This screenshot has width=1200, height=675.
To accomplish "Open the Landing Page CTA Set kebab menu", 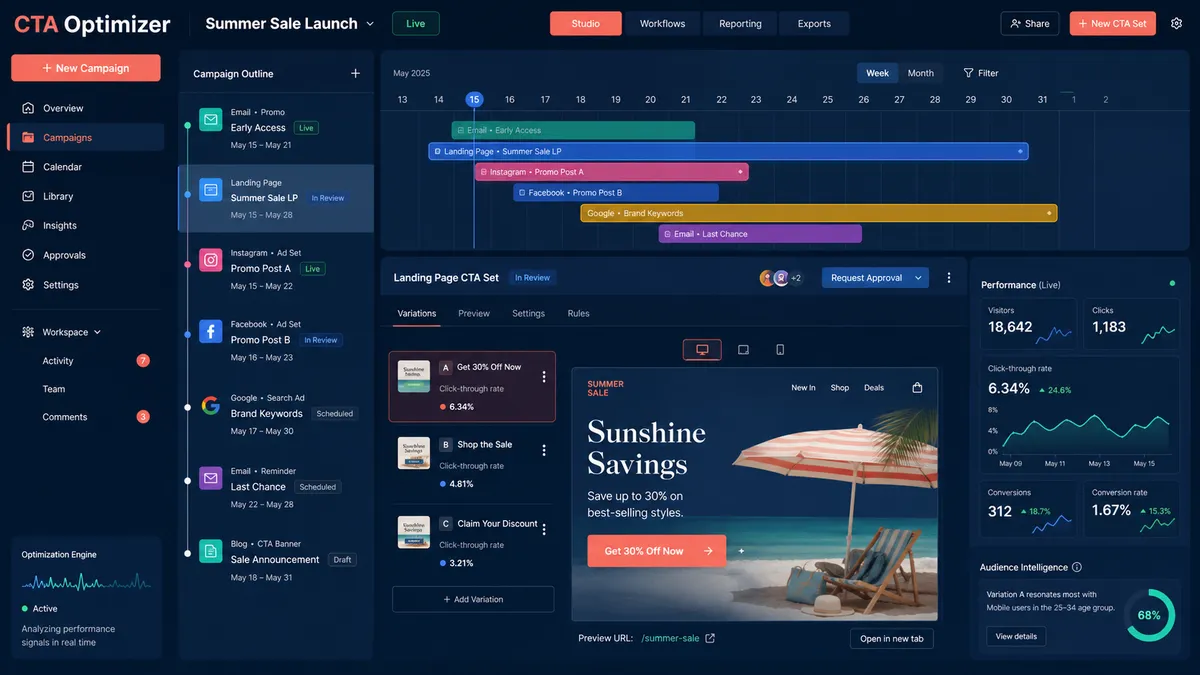I will click(949, 278).
